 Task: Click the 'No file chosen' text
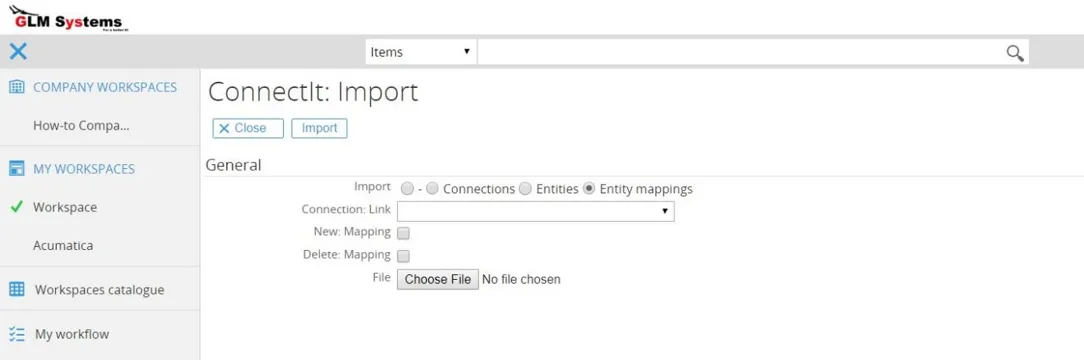click(x=521, y=280)
